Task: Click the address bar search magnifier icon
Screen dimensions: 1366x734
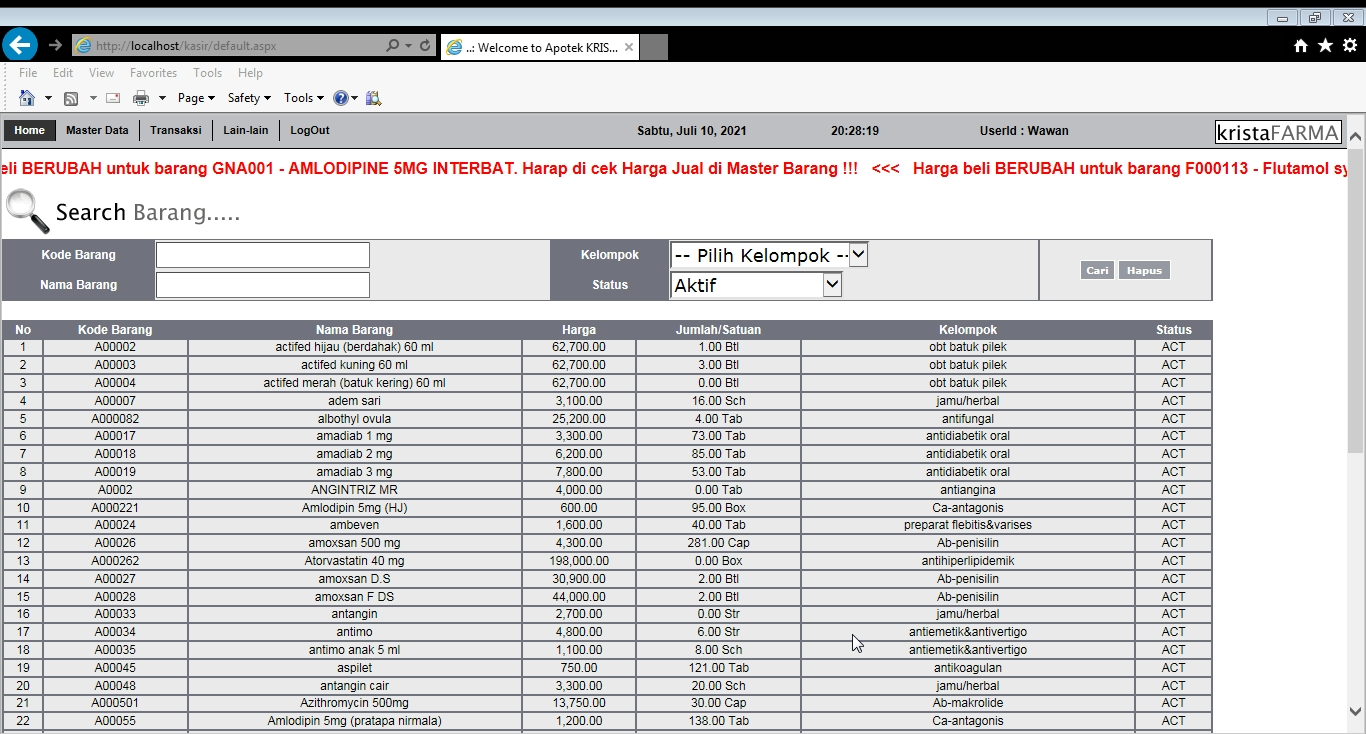Action: 394,45
